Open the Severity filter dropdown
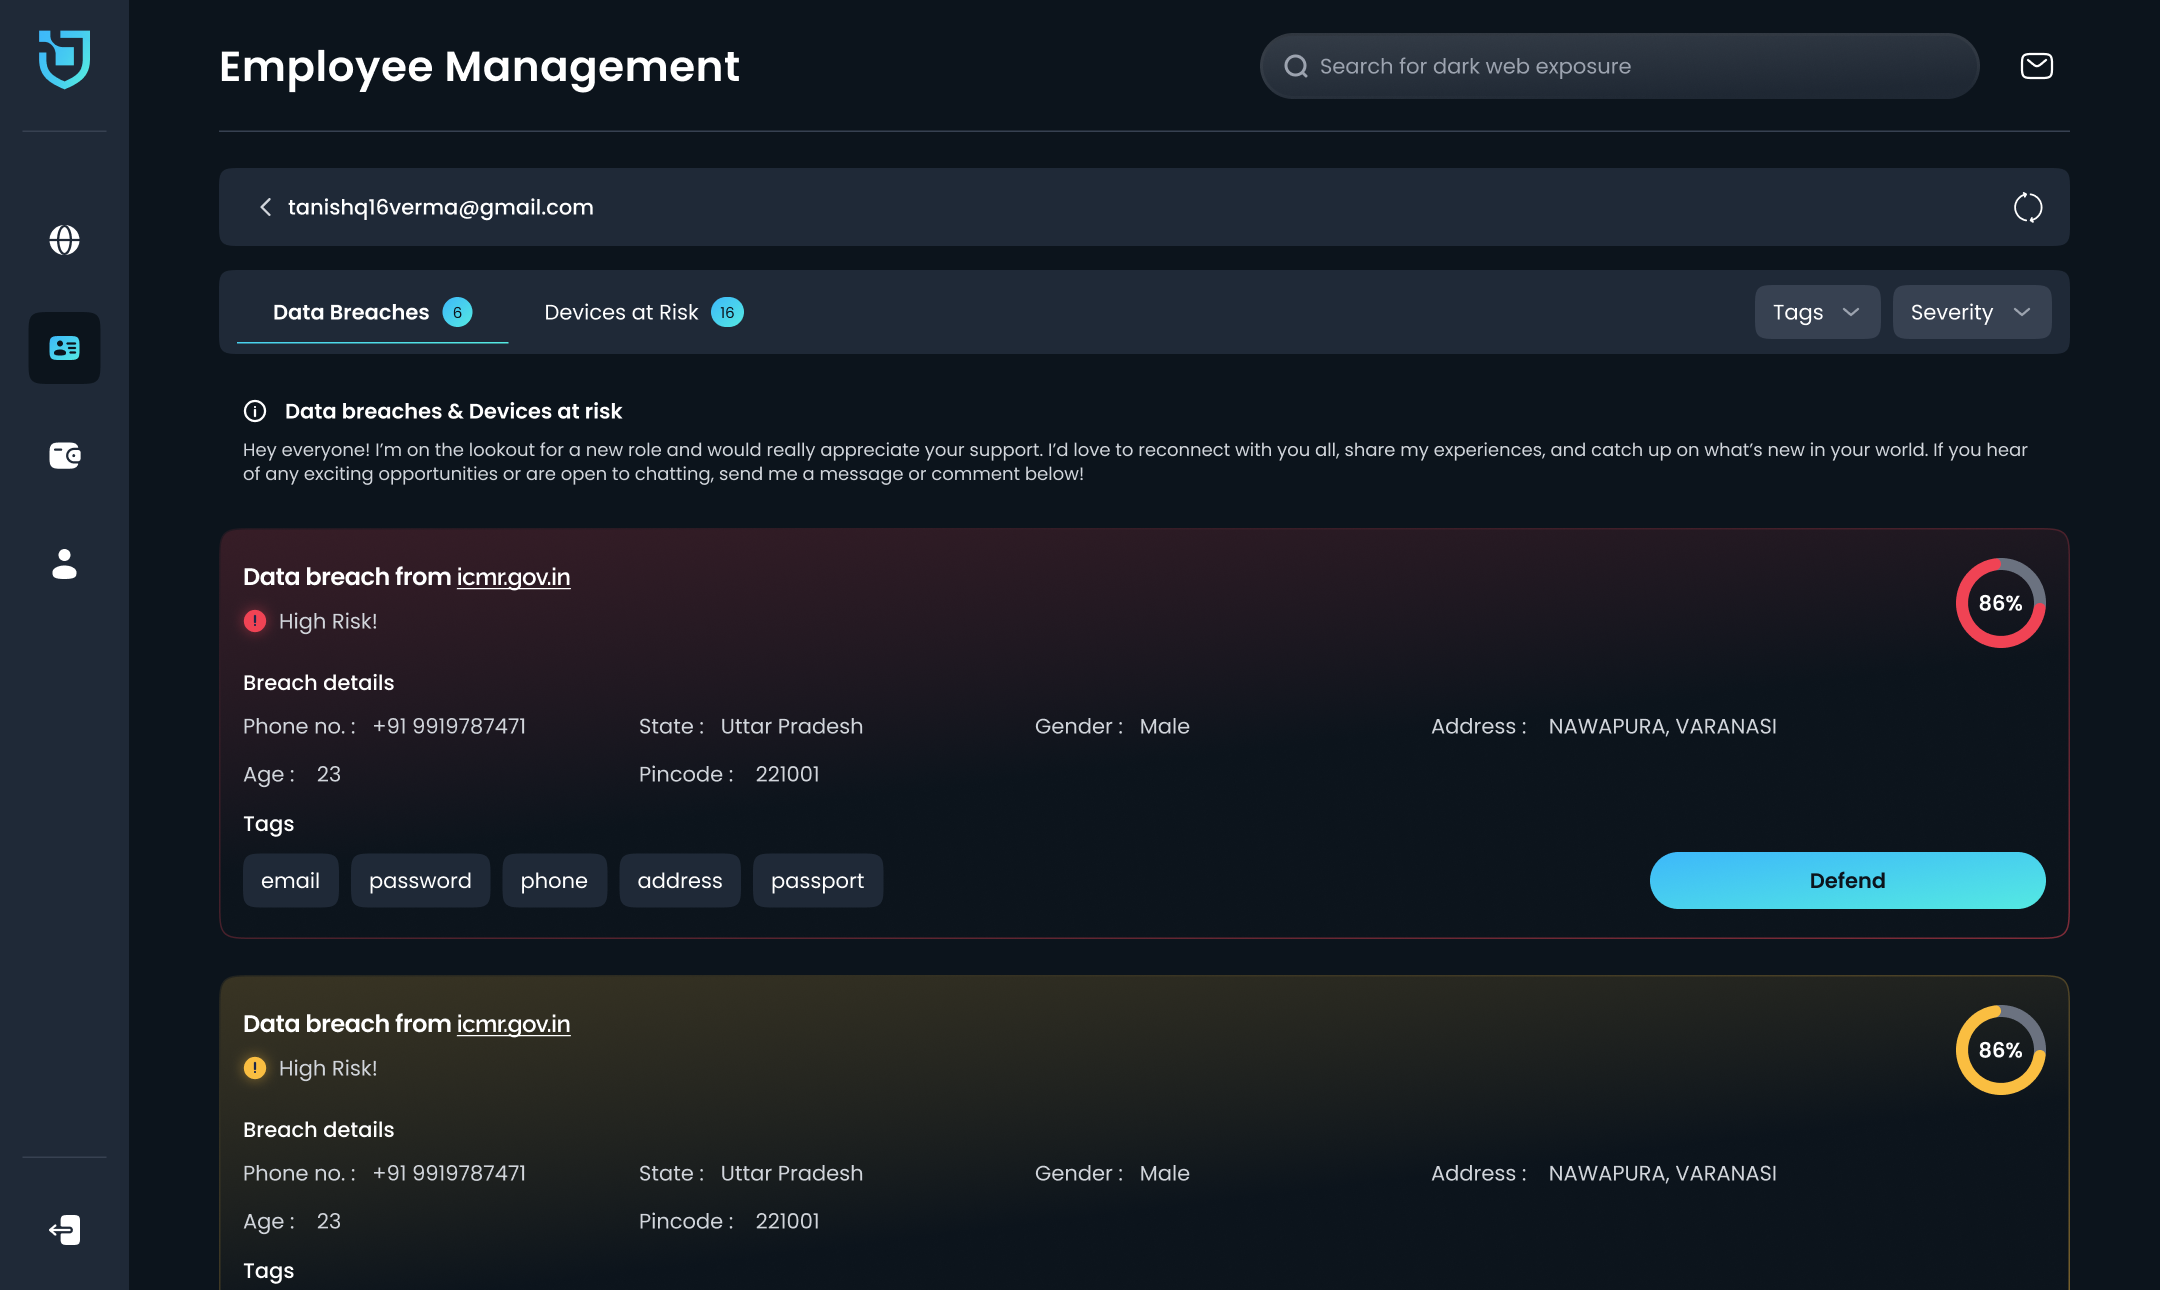This screenshot has width=2160, height=1290. click(1971, 312)
